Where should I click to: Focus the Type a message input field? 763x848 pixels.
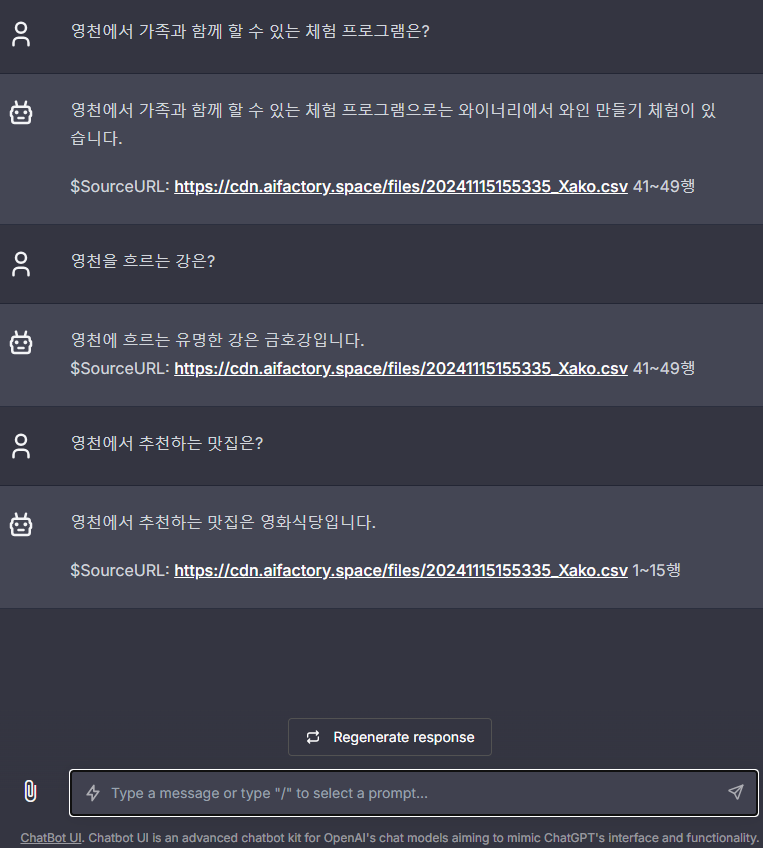(414, 793)
